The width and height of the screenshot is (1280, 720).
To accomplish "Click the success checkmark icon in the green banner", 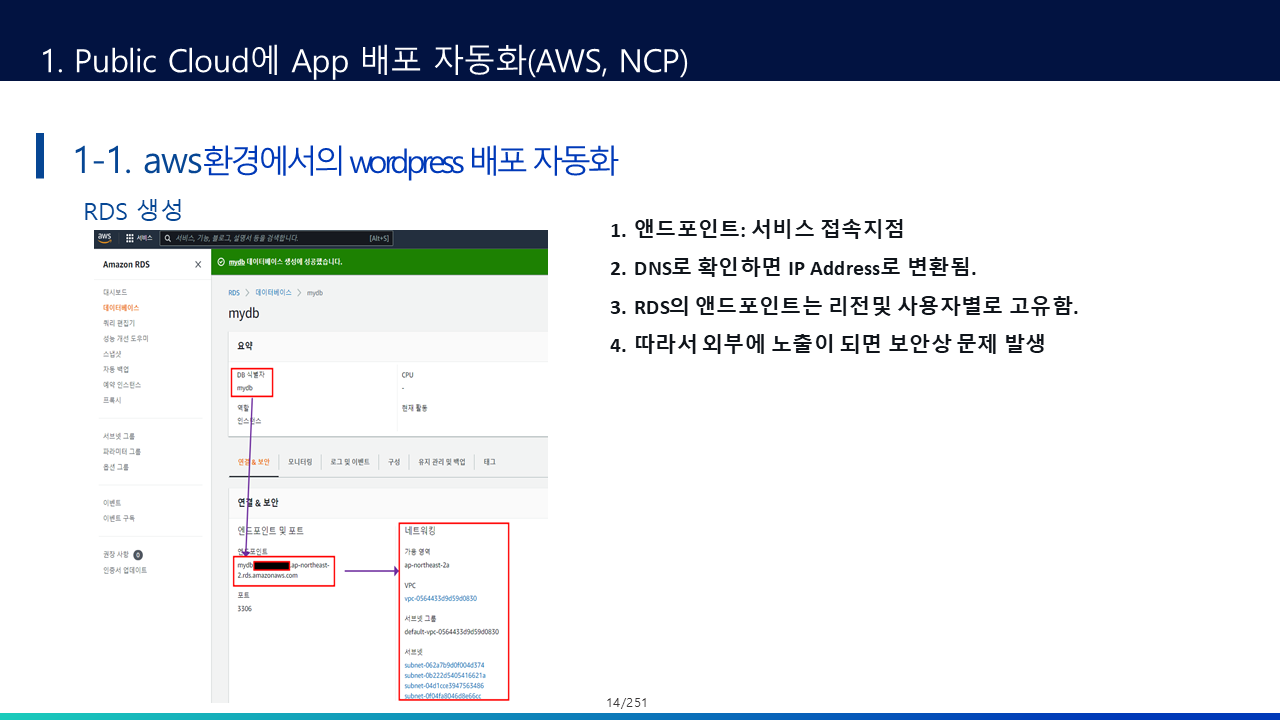I will 221,261.
